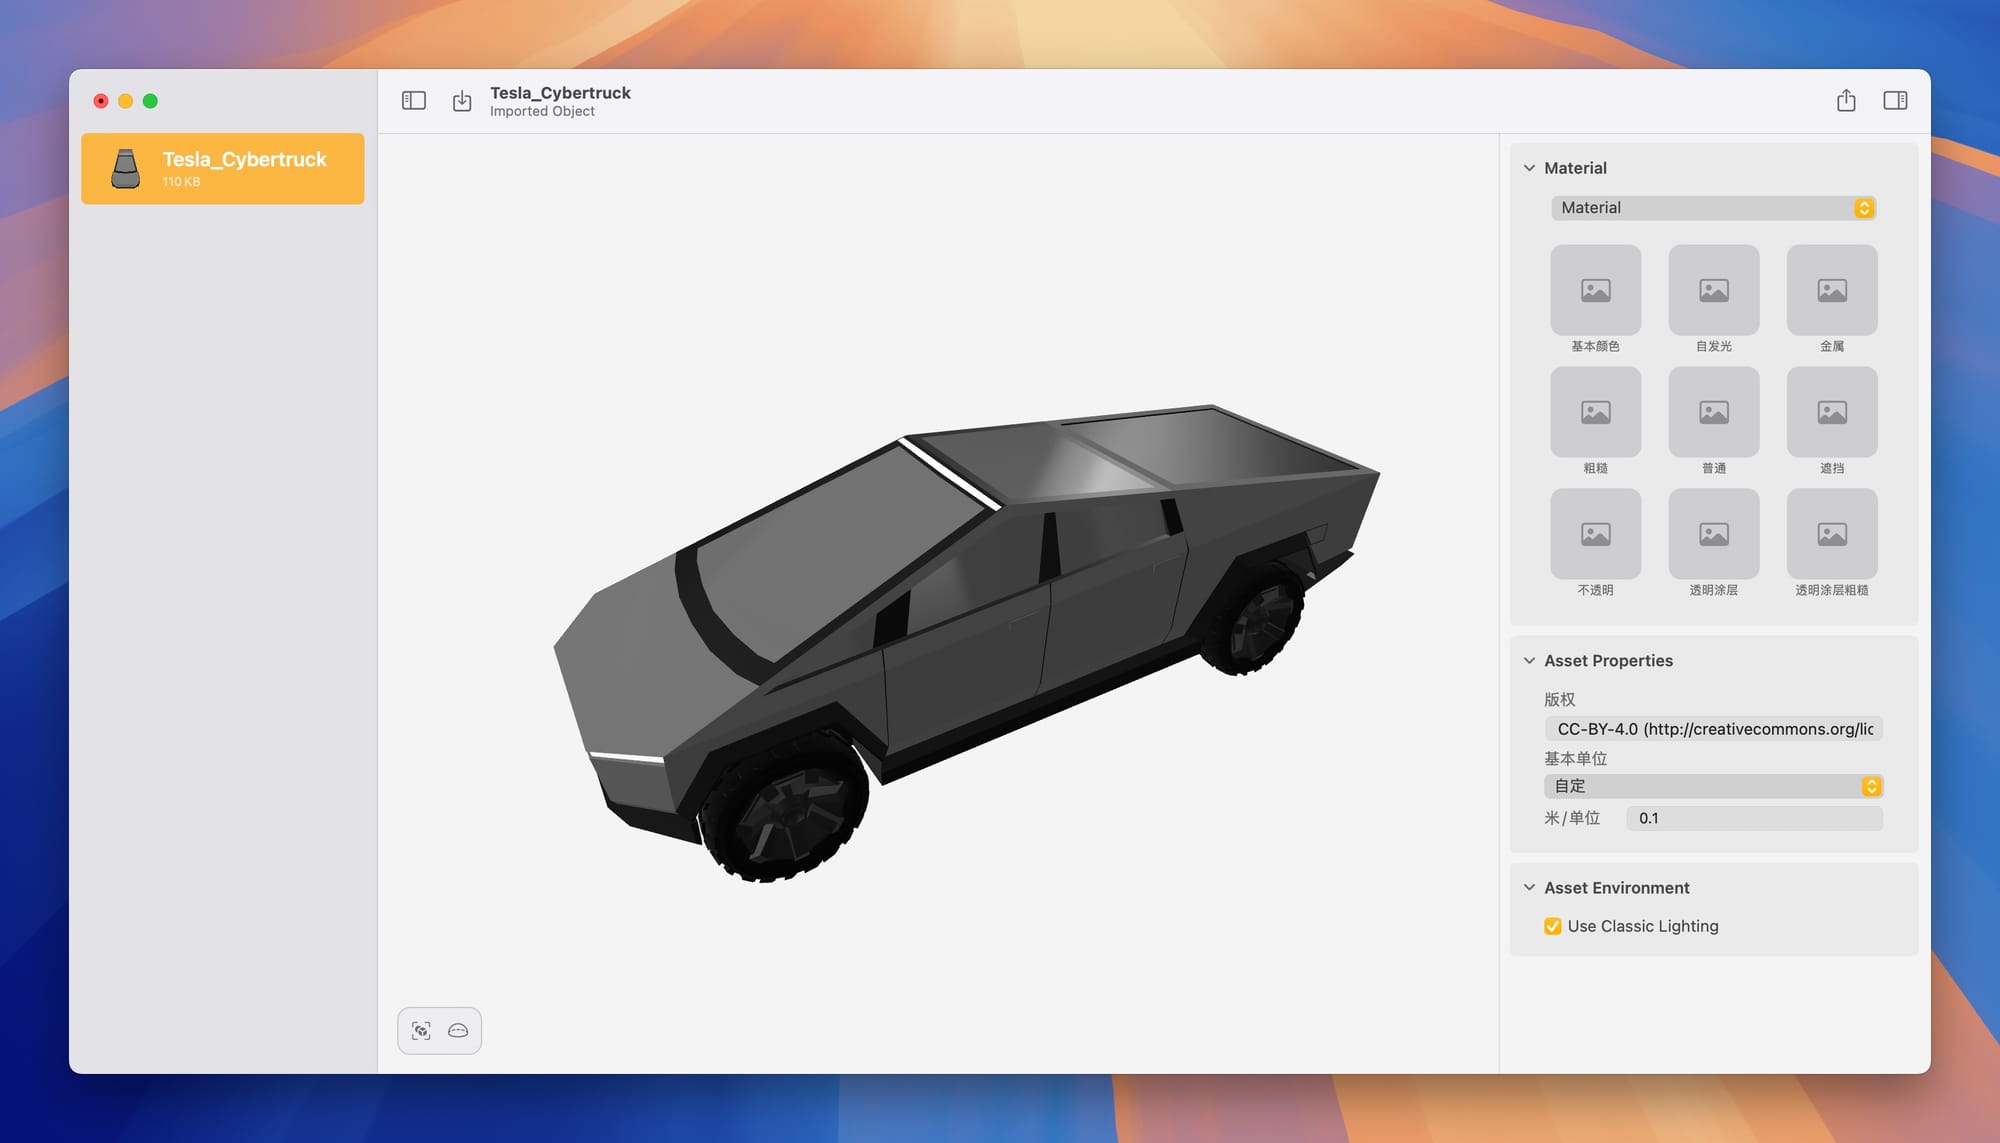Screen dimensions: 2000x1143
Task: Collapse the Asset Properties section
Action: point(1529,661)
